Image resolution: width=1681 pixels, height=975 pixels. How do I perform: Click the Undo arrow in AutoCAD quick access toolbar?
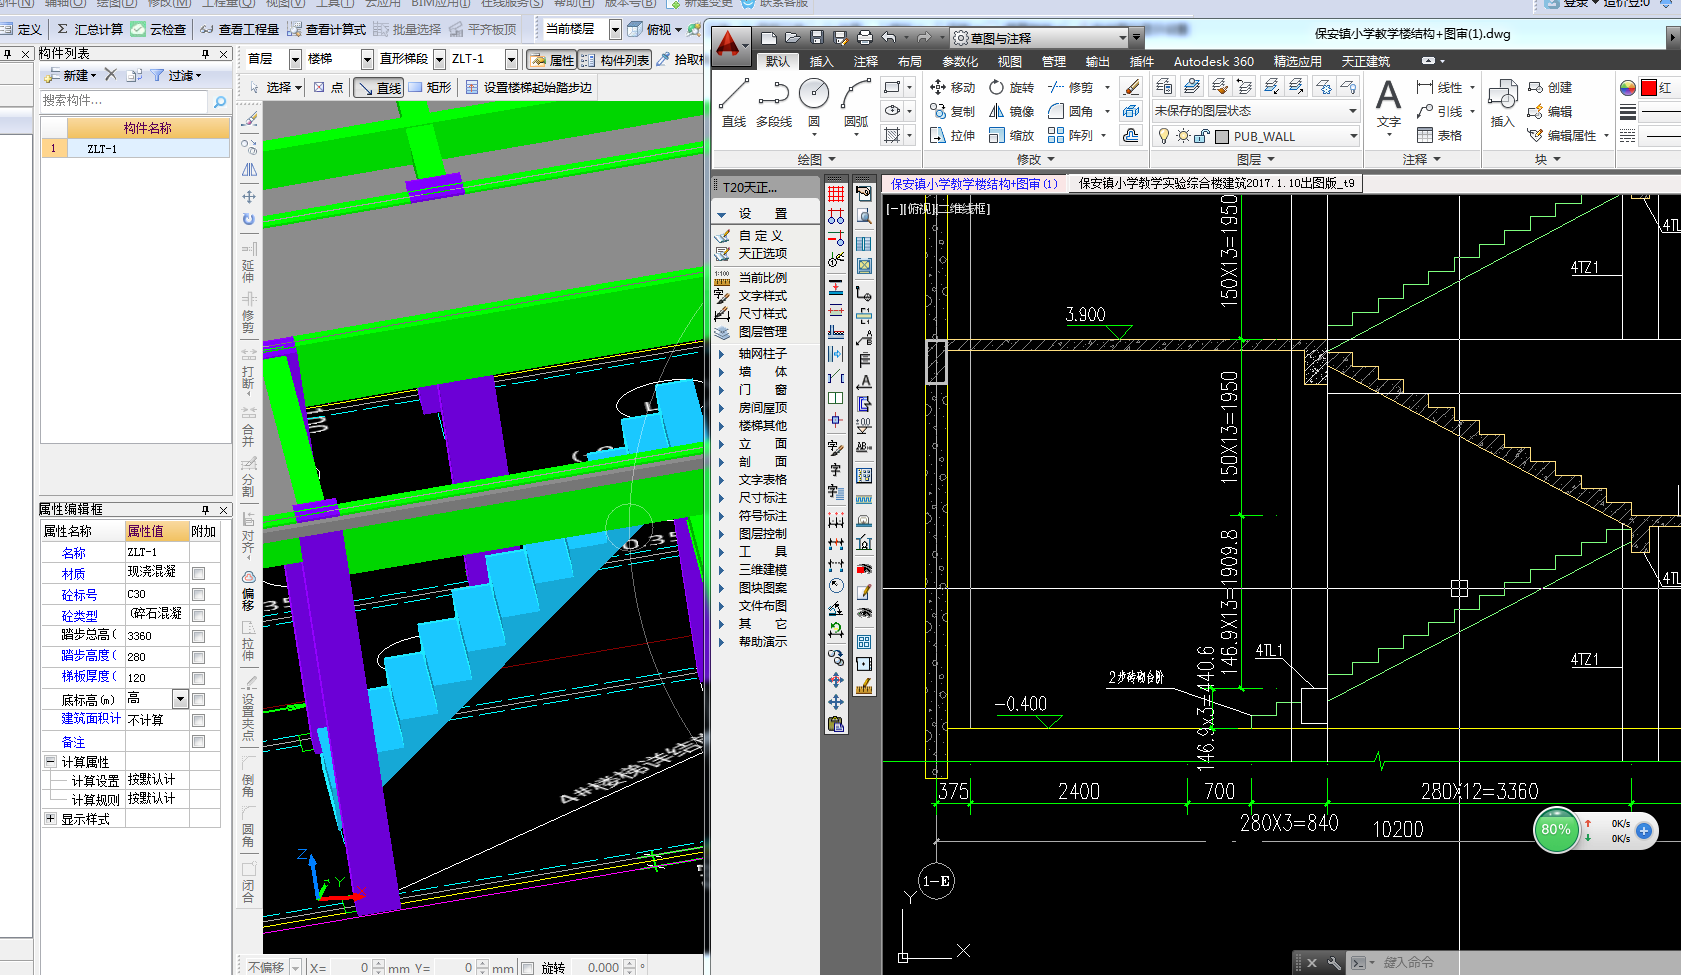pos(888,38)
